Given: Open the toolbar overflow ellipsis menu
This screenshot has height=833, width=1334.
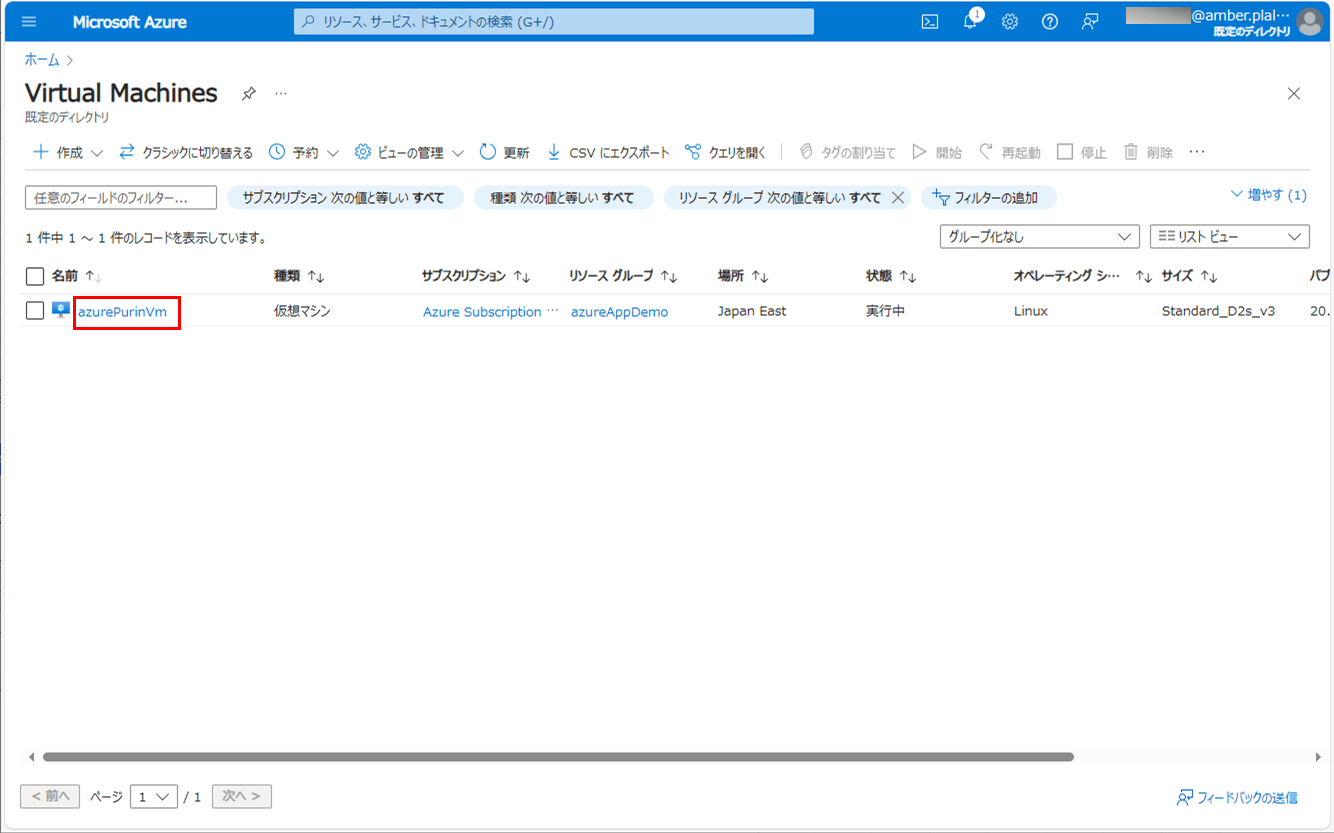Looking at the screenshot, I should (1197, 153).
